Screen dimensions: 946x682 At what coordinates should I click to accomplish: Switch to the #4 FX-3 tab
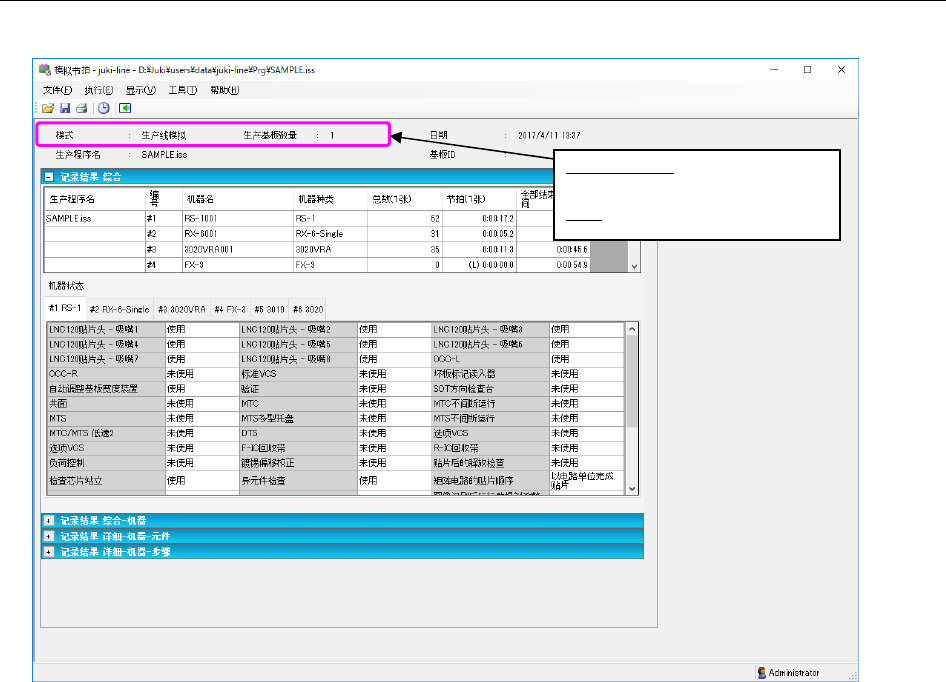(231, 310)
